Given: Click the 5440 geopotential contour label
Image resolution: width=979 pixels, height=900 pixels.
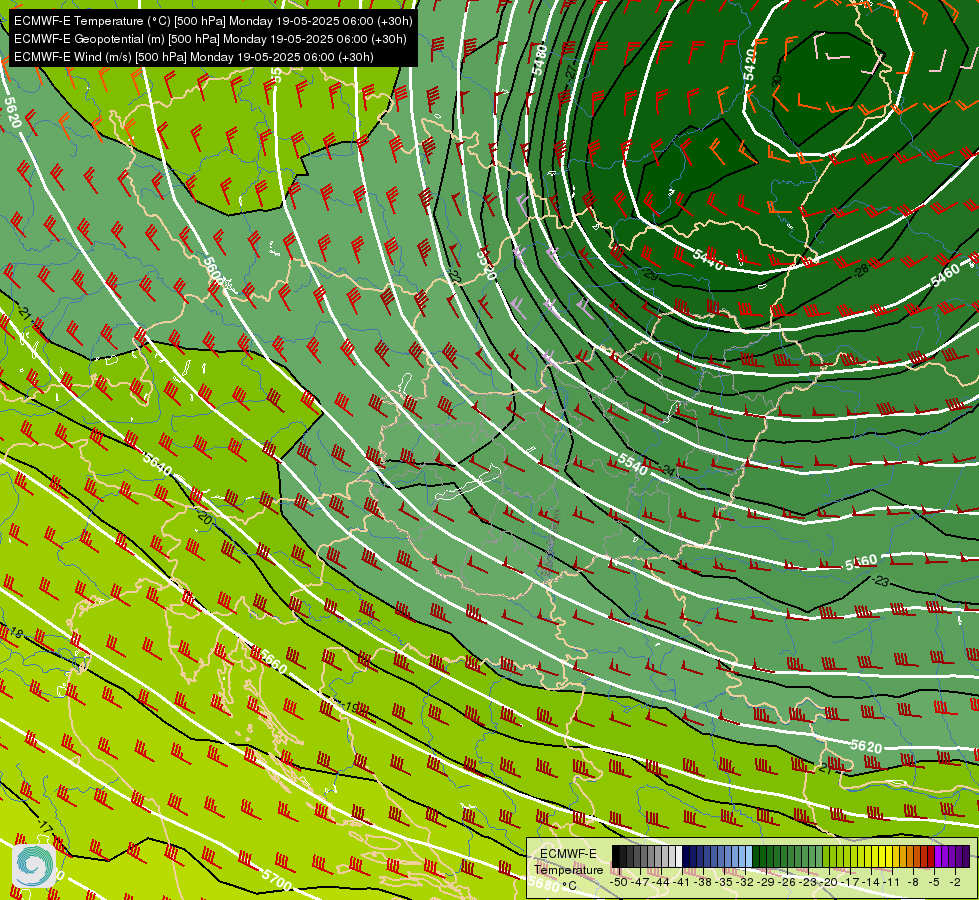Looking at the screenshot, I should point(708,259).
